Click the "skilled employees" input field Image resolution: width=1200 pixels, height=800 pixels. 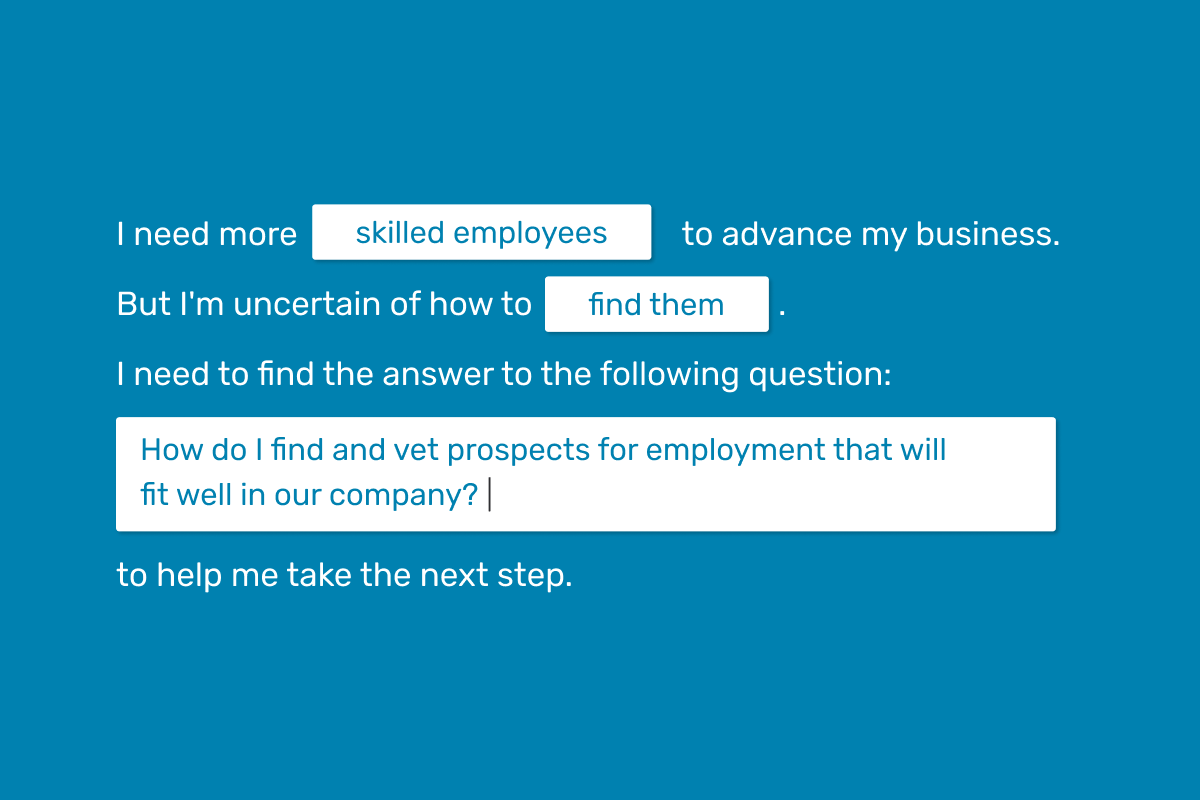[481, 232]
